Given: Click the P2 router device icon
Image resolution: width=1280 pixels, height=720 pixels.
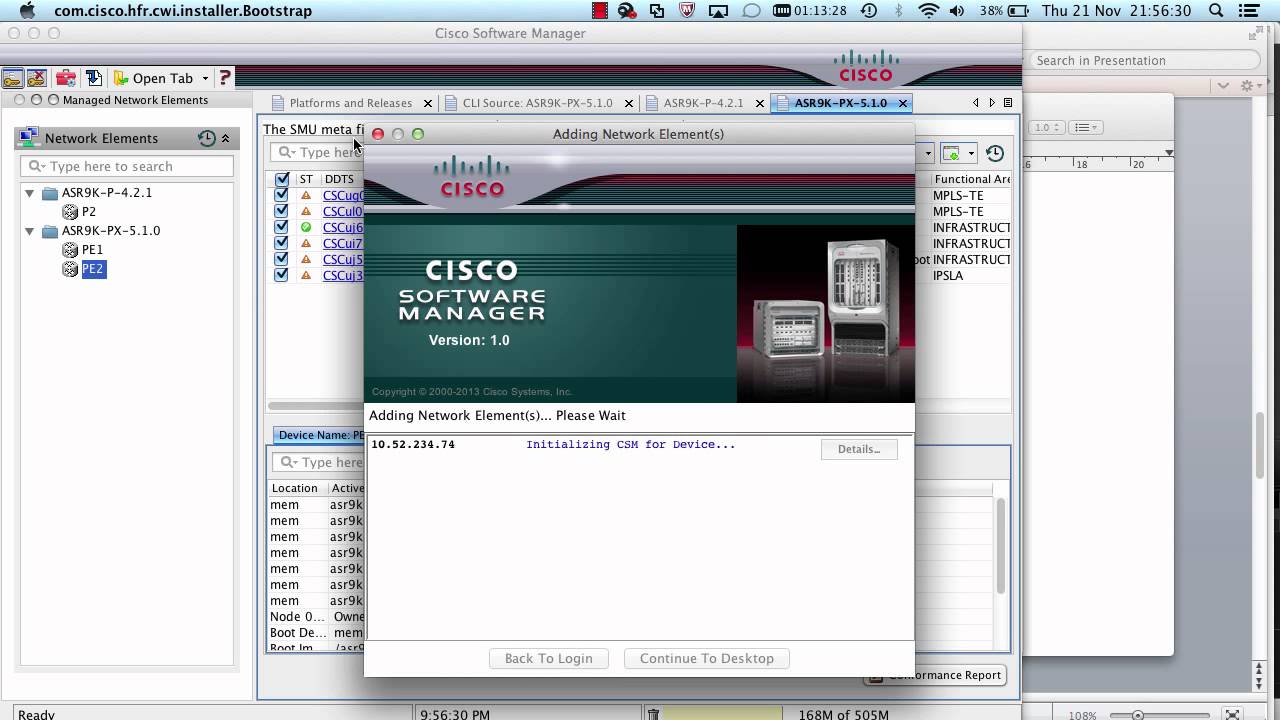Looking at the screenshot, I should pyautogui.click(x=70, y=212).
